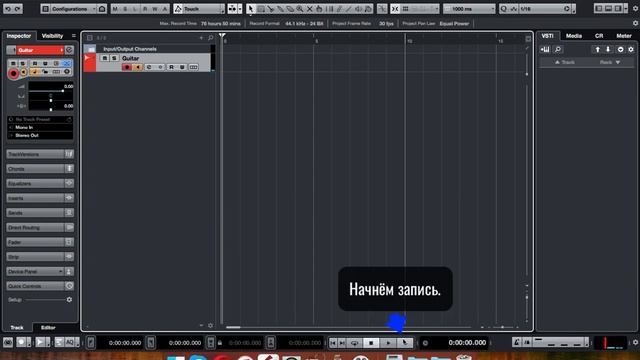Click the Record button in the transport
This screenshot has width=640, height=360.
click(x=404, y=343)
